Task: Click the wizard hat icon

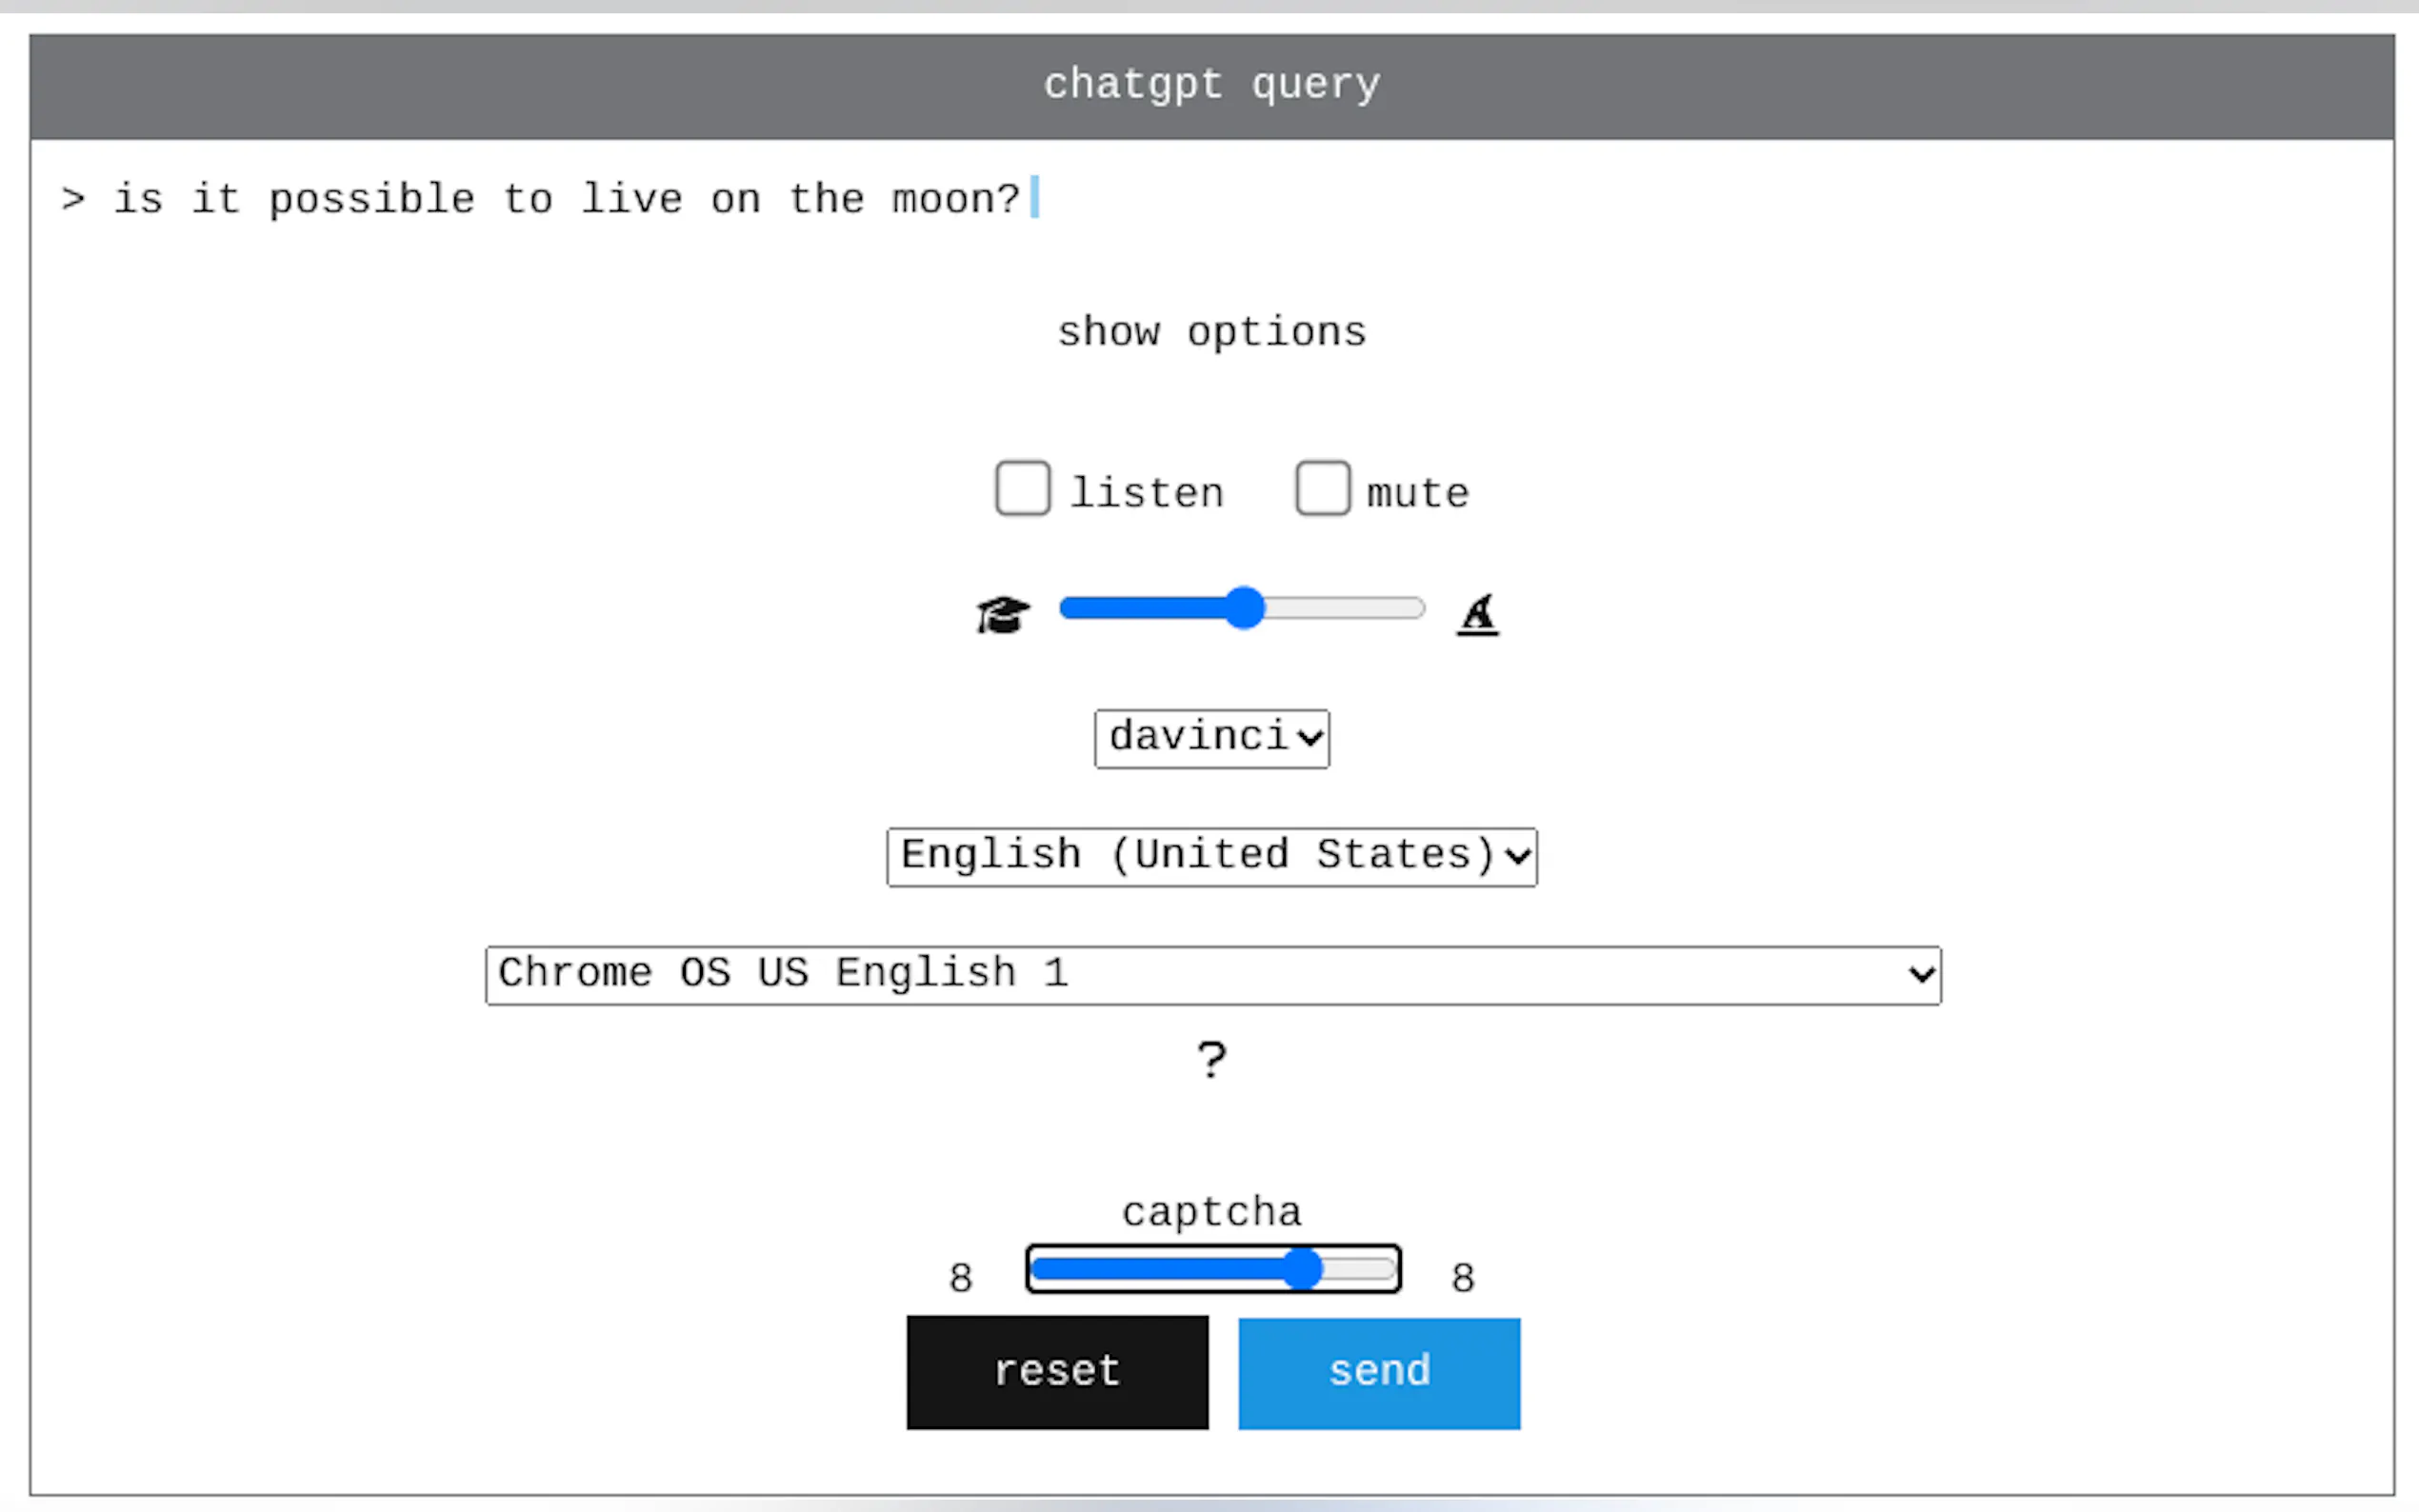Action: click(1477, 614)
